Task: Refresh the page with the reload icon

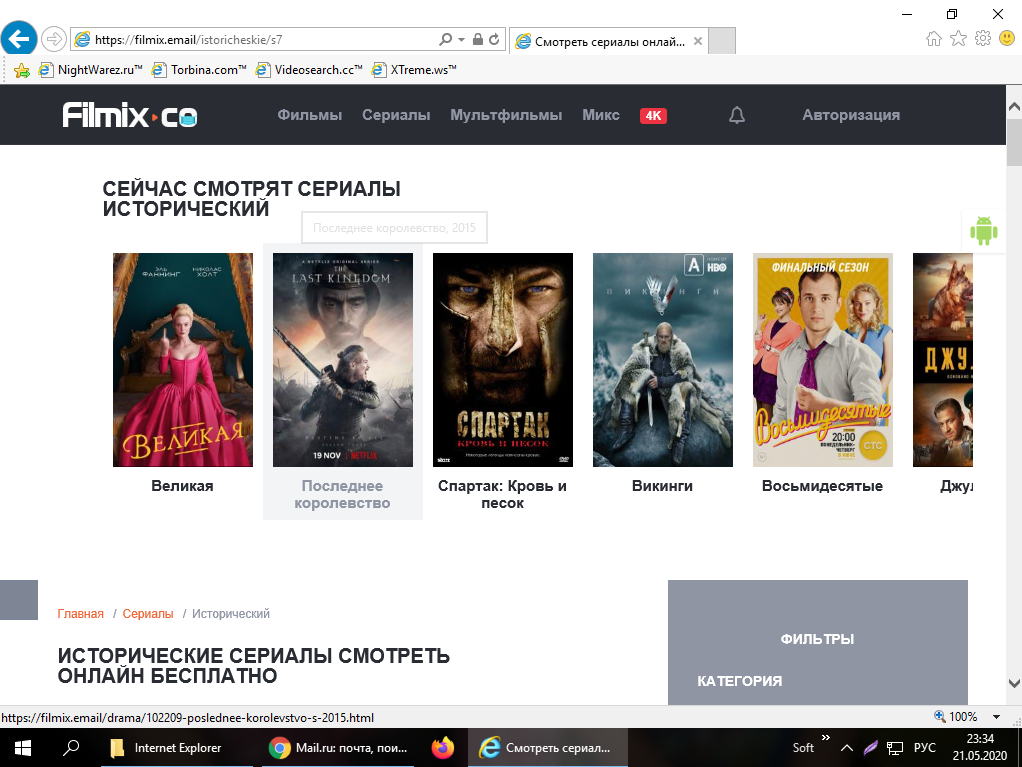Action: (x=494, y=40)
